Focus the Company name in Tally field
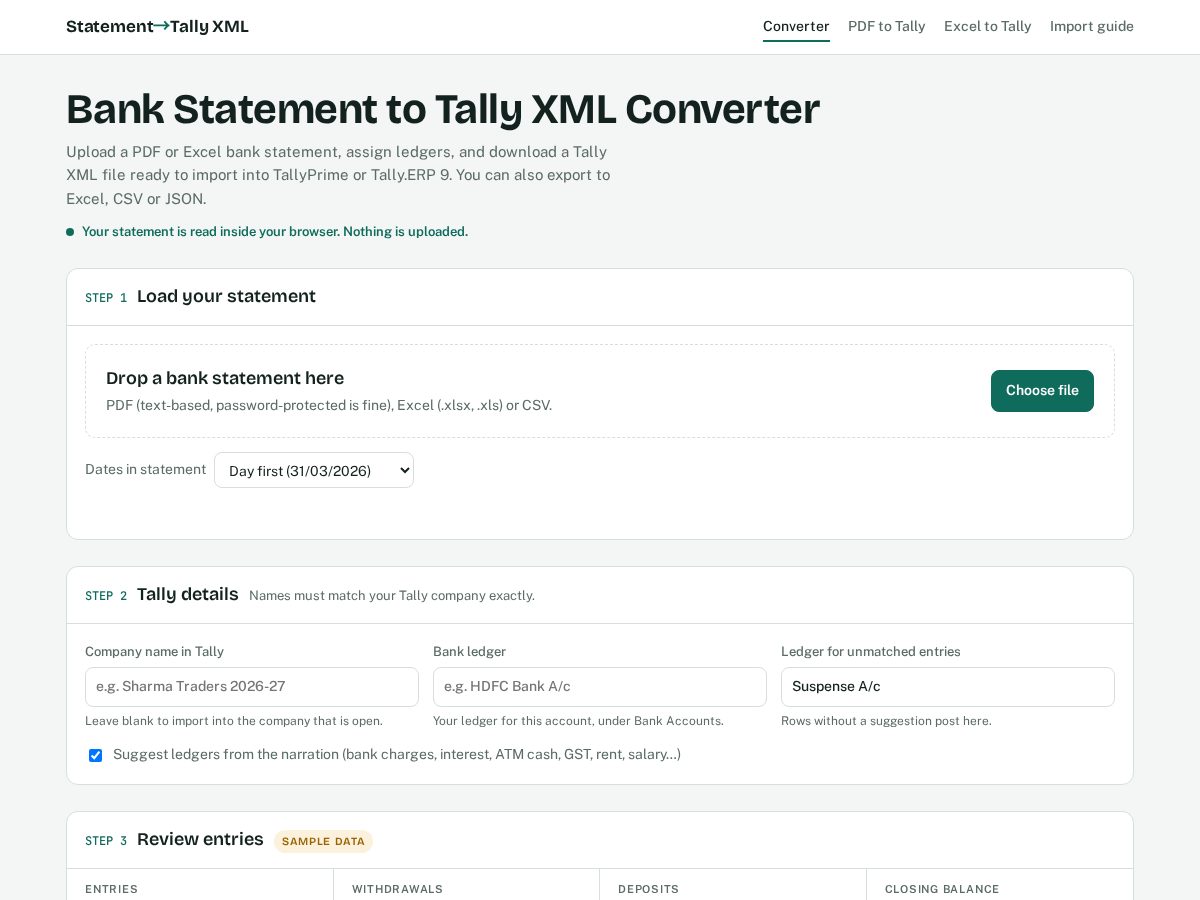Screen dimensions: 1200x900 pyautogui.click(x=252, y=687)
